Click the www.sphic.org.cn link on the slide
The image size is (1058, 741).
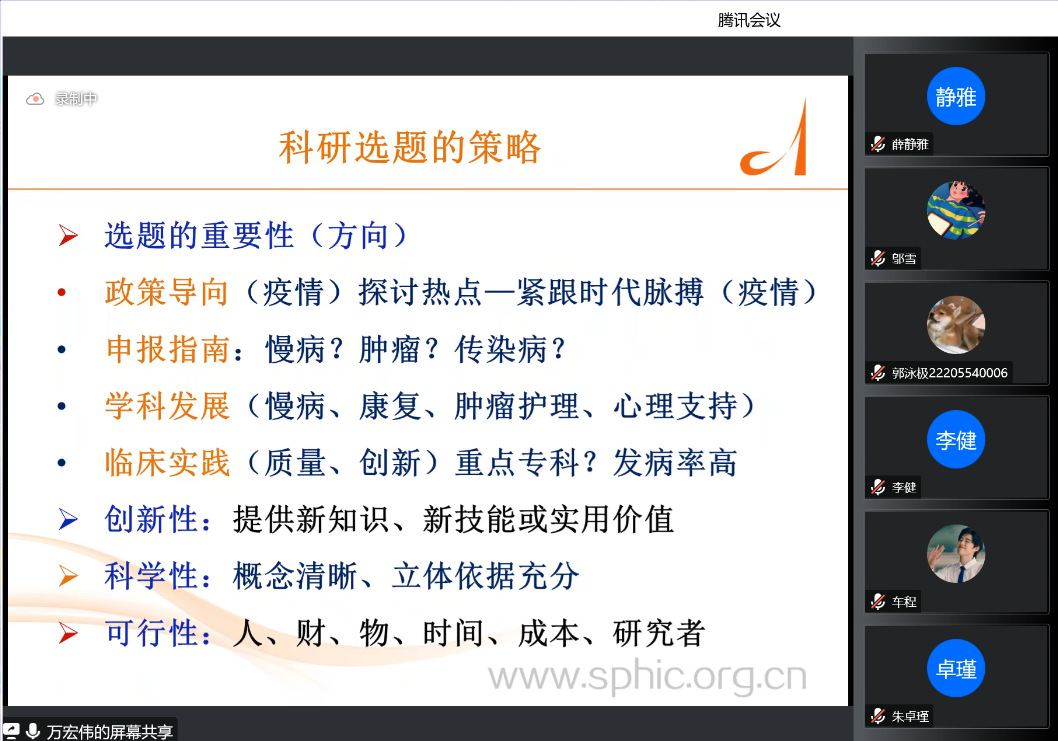tap(647, 677)
